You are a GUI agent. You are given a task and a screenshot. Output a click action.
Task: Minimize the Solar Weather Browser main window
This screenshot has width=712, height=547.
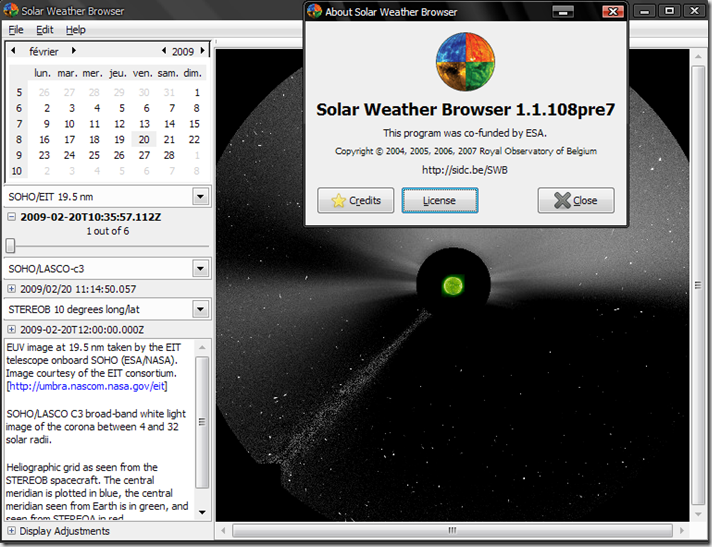[644, 11]
